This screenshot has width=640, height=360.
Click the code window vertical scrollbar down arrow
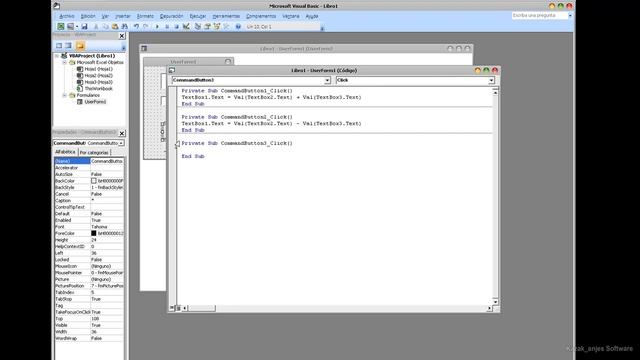pos(495,302)
